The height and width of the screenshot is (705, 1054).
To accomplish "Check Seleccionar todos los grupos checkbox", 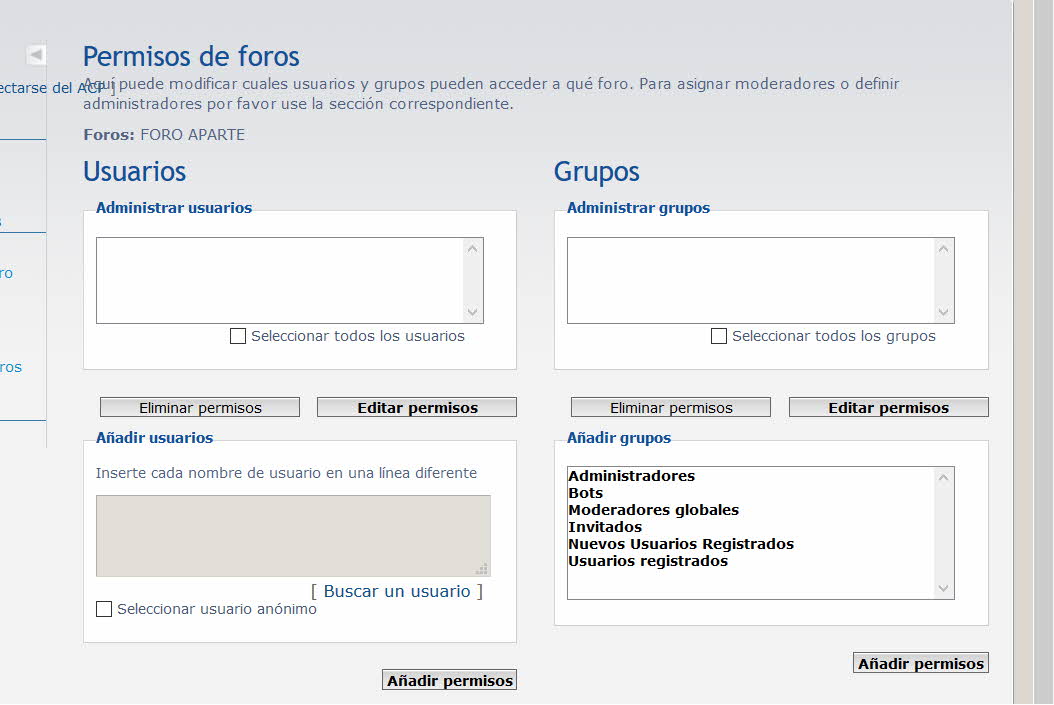I will pyautogui.click(x=719, y=336).
